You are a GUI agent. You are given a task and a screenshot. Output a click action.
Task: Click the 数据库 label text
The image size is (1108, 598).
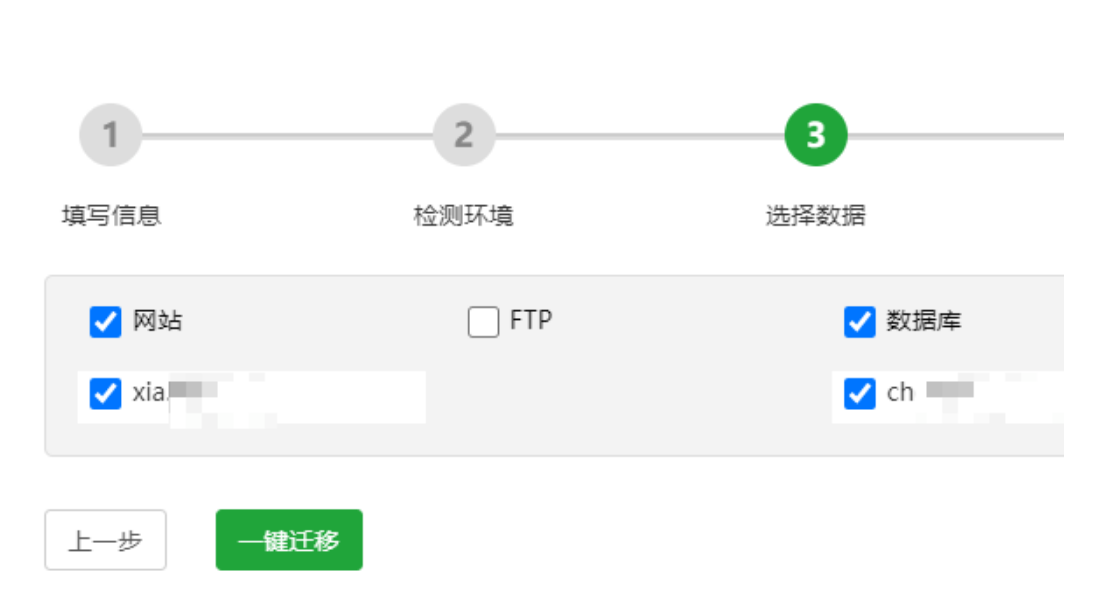tap(923, 322)
